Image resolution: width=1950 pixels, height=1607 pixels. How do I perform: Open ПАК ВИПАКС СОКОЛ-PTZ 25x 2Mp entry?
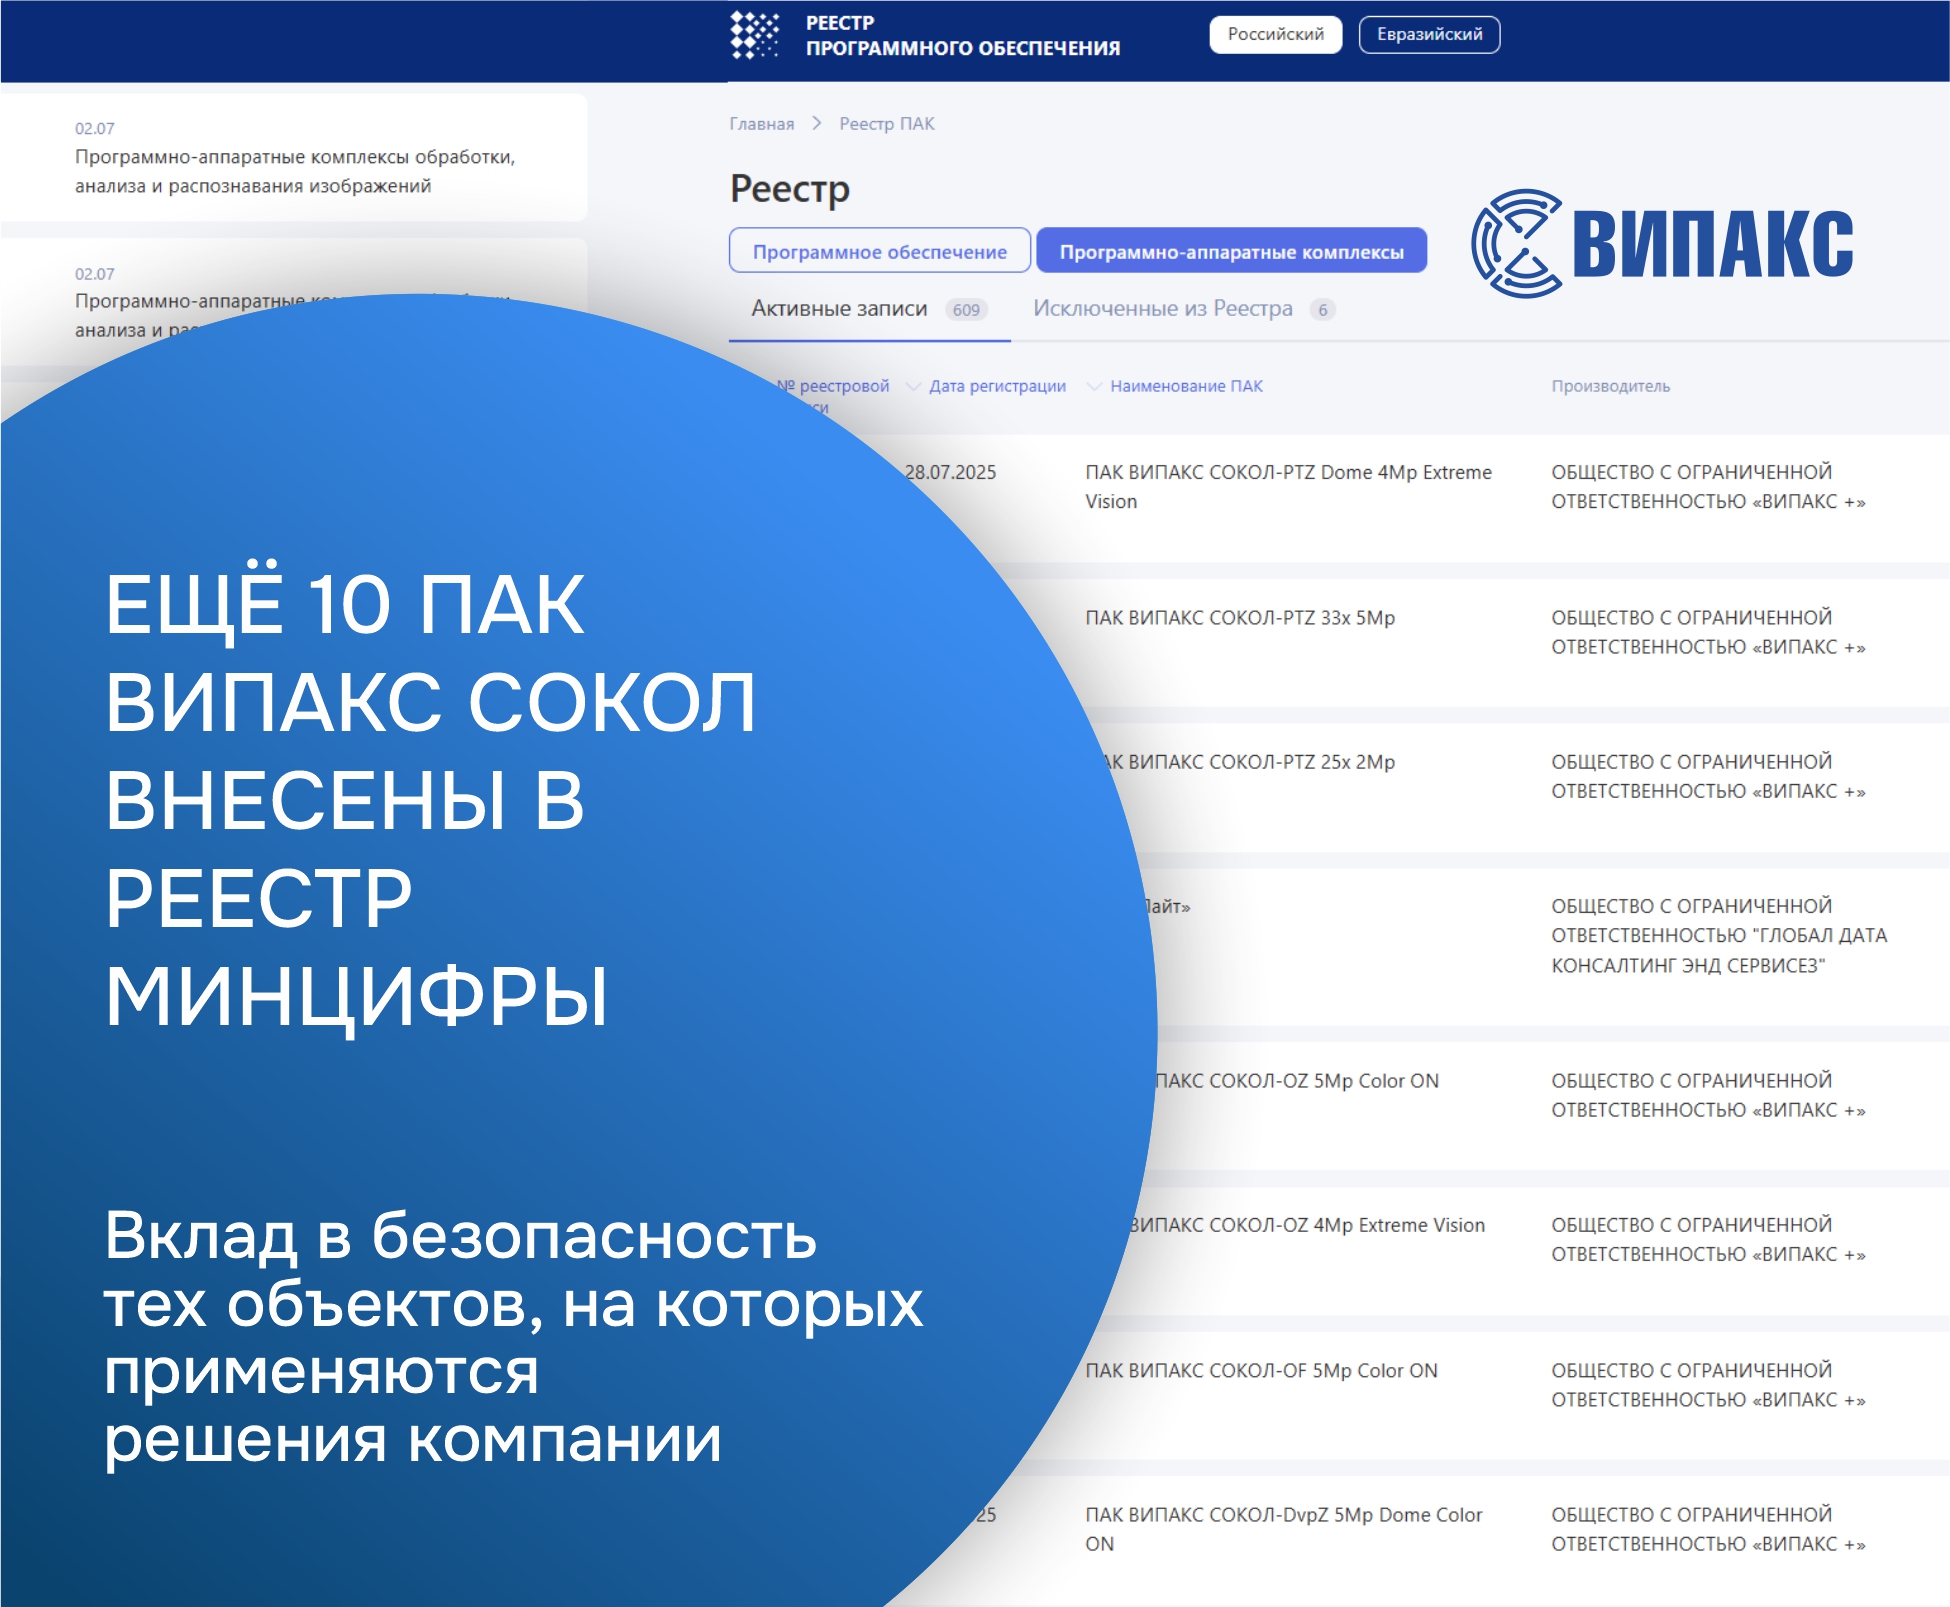coord(1247,762)
